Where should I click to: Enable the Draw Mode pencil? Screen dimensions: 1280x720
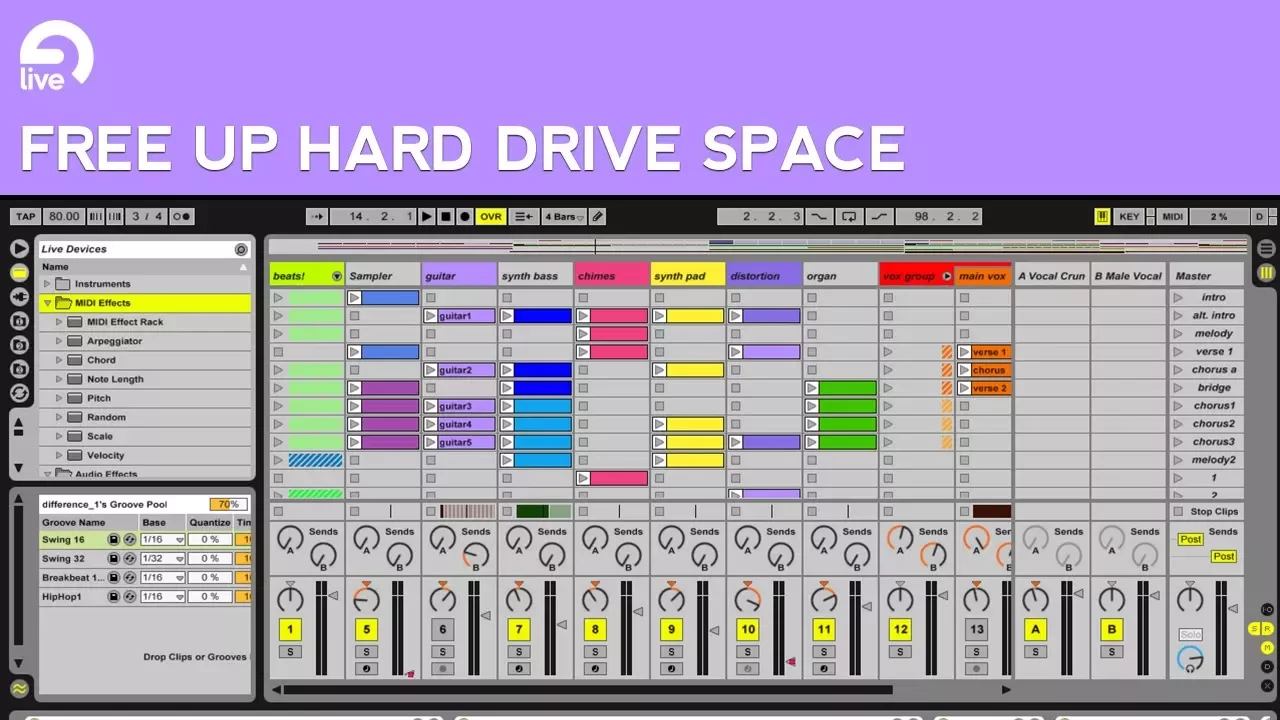click(x=597, y=216)
